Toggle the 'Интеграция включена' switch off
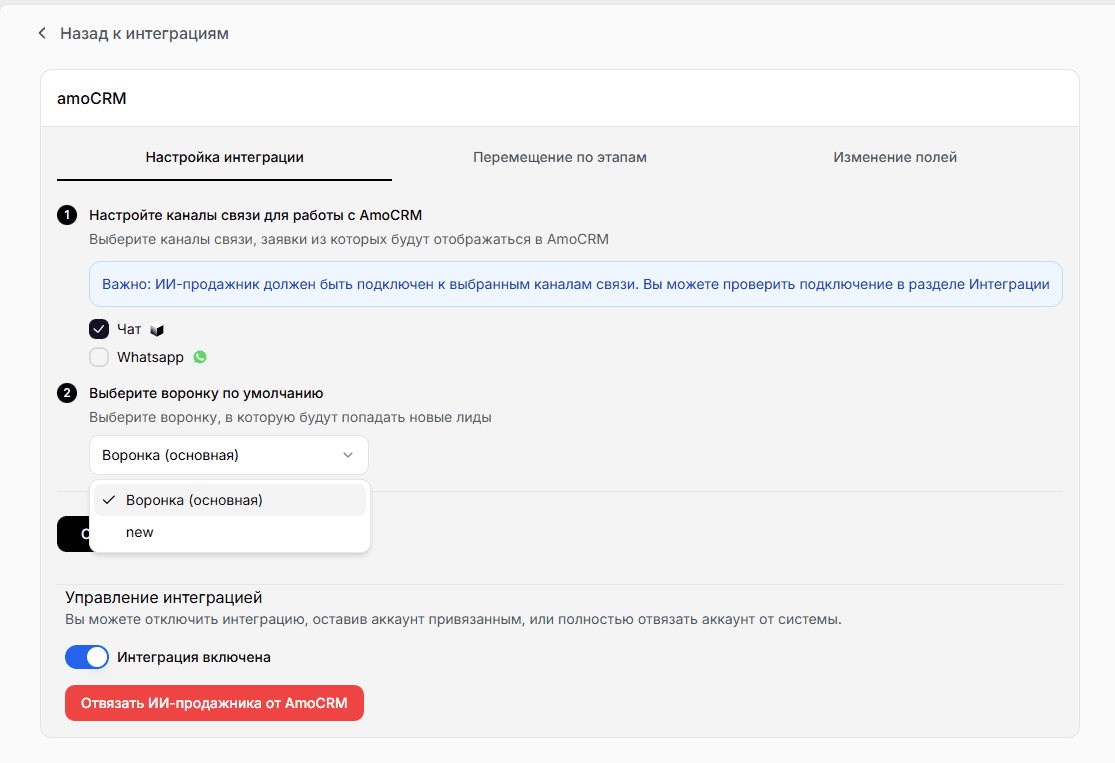This screenshot has height=763, width=1115. click(87, 657)
